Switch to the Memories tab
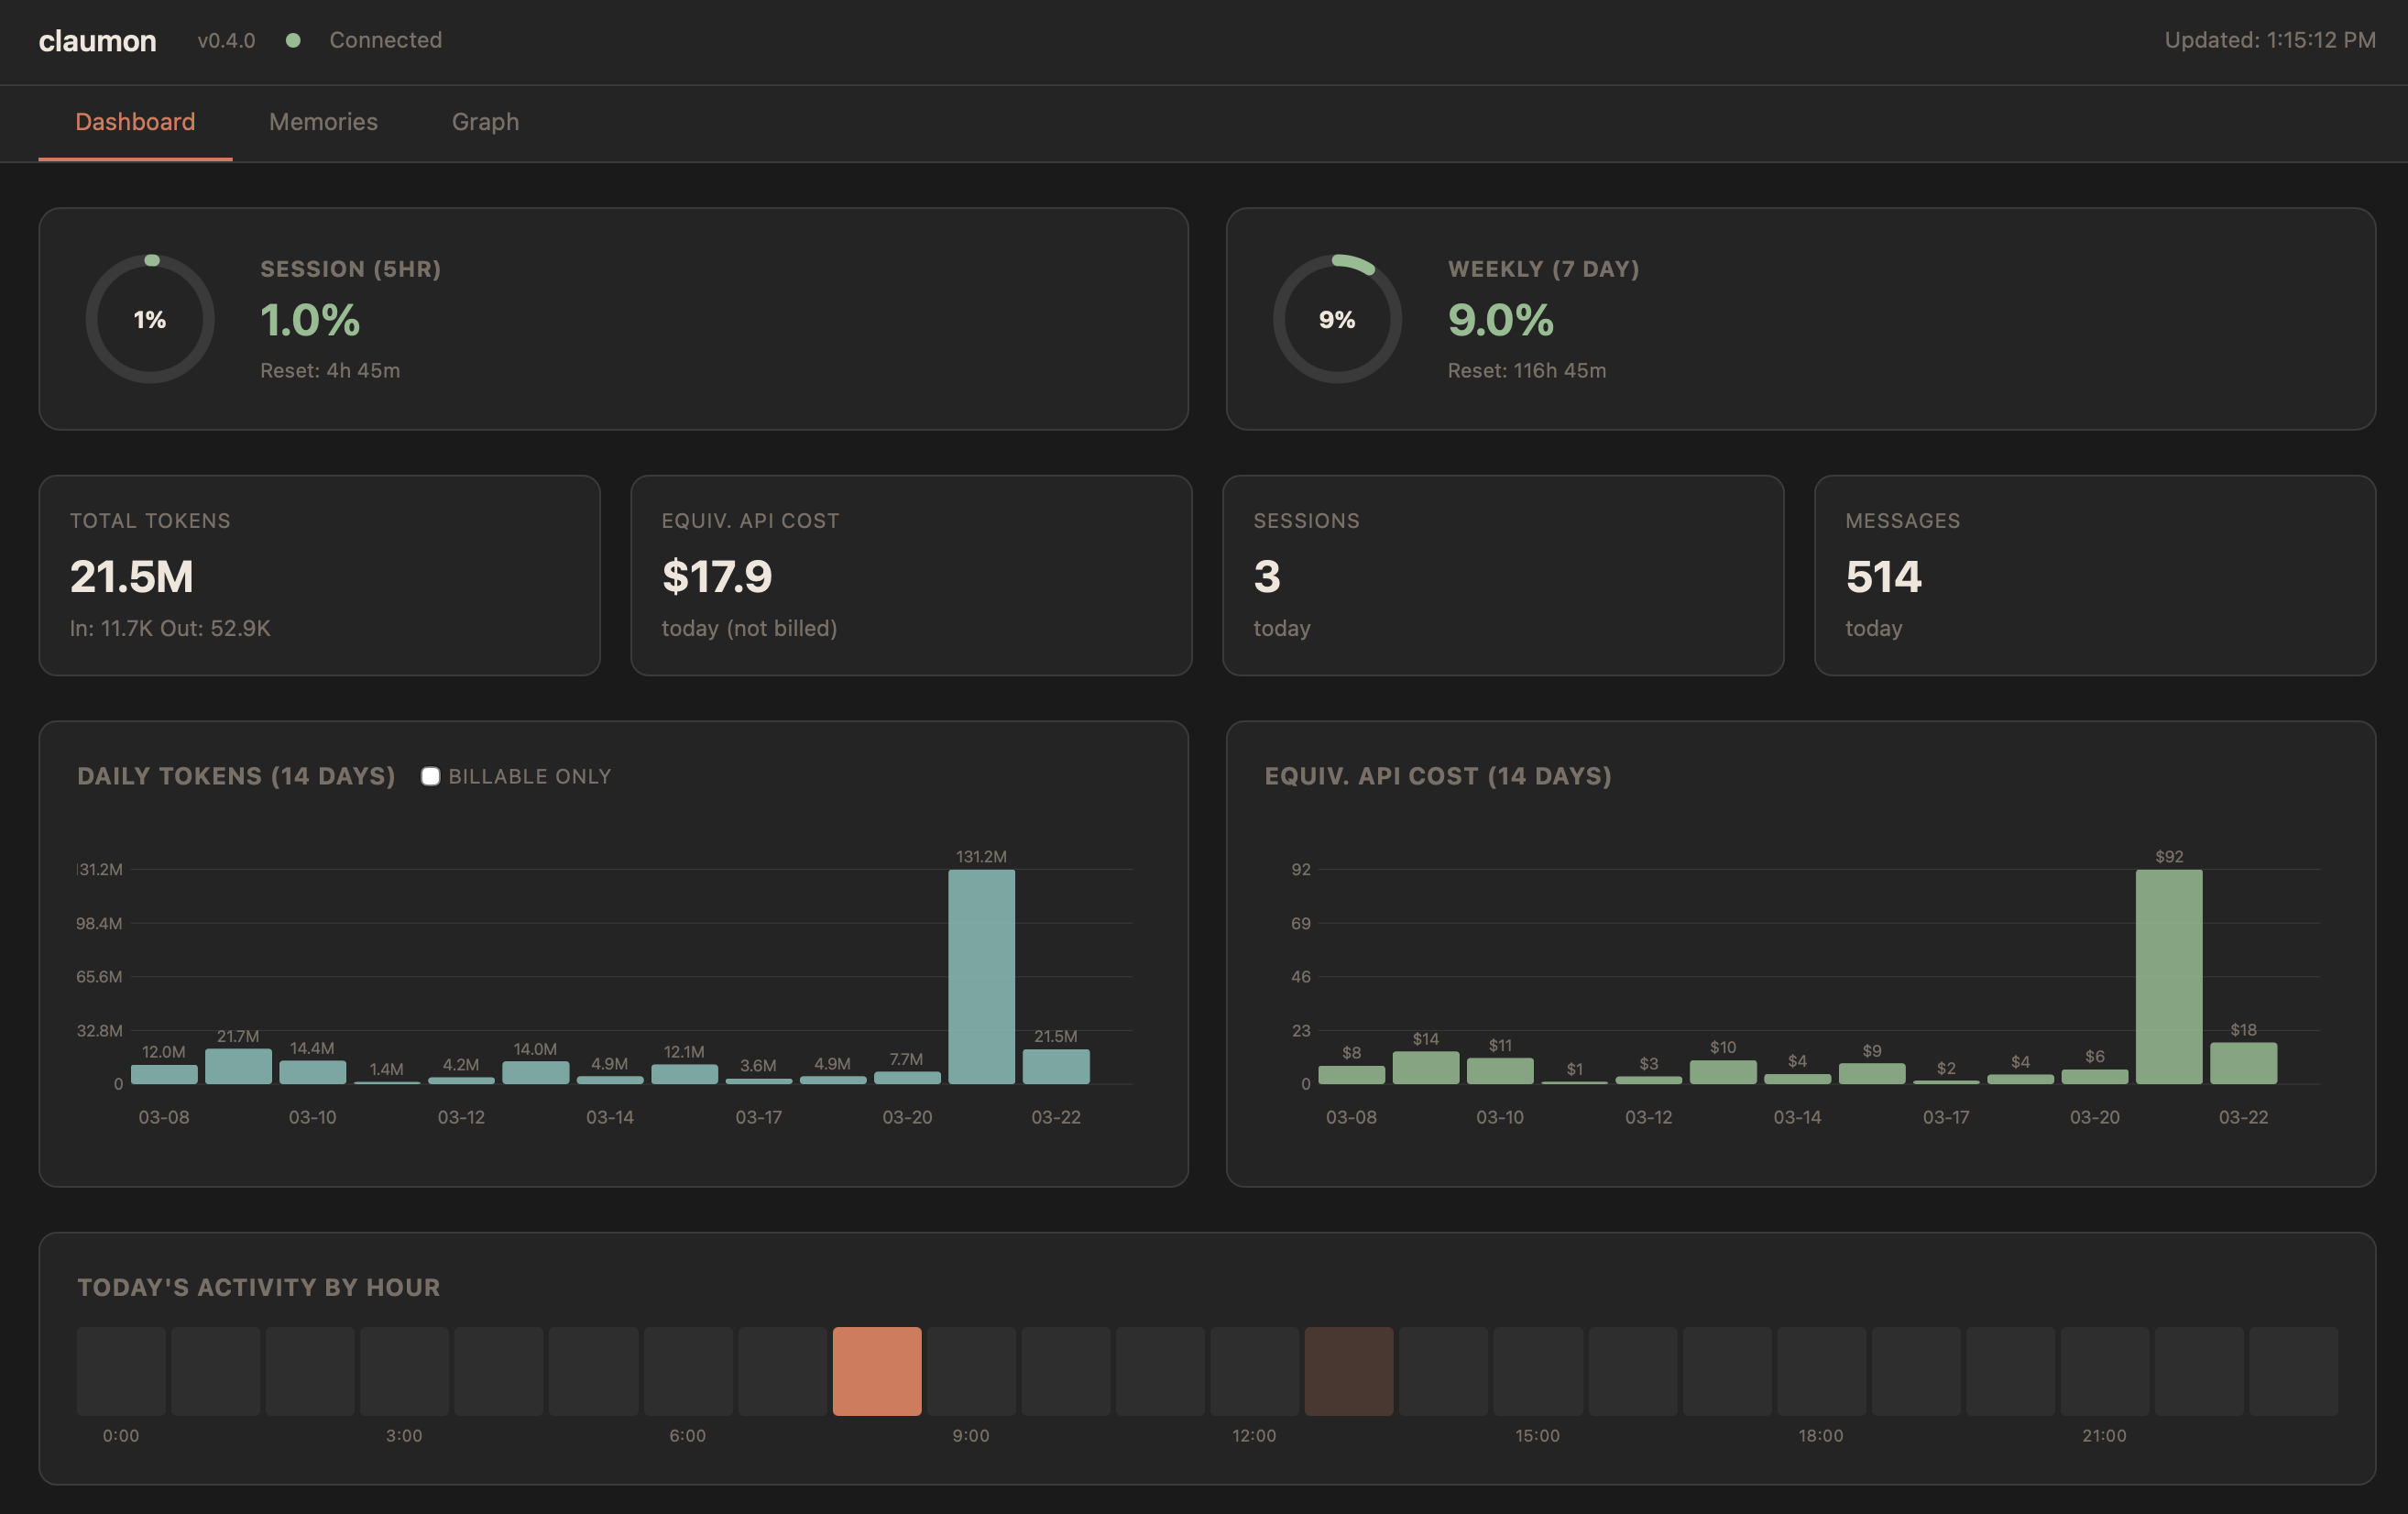 tap(322, 121)
